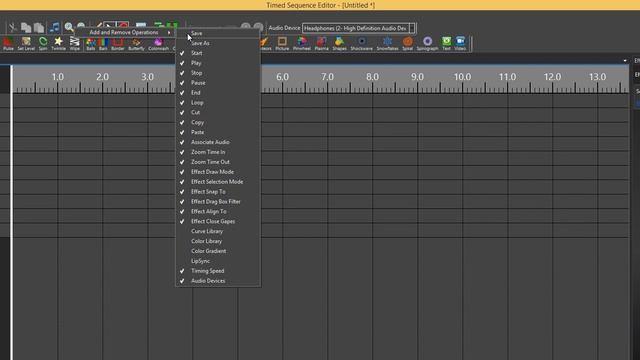Viewport: 640px width, 360px height.
Task: Click the small dropdown arrow above timeline
Action: (x=625, y=61)
